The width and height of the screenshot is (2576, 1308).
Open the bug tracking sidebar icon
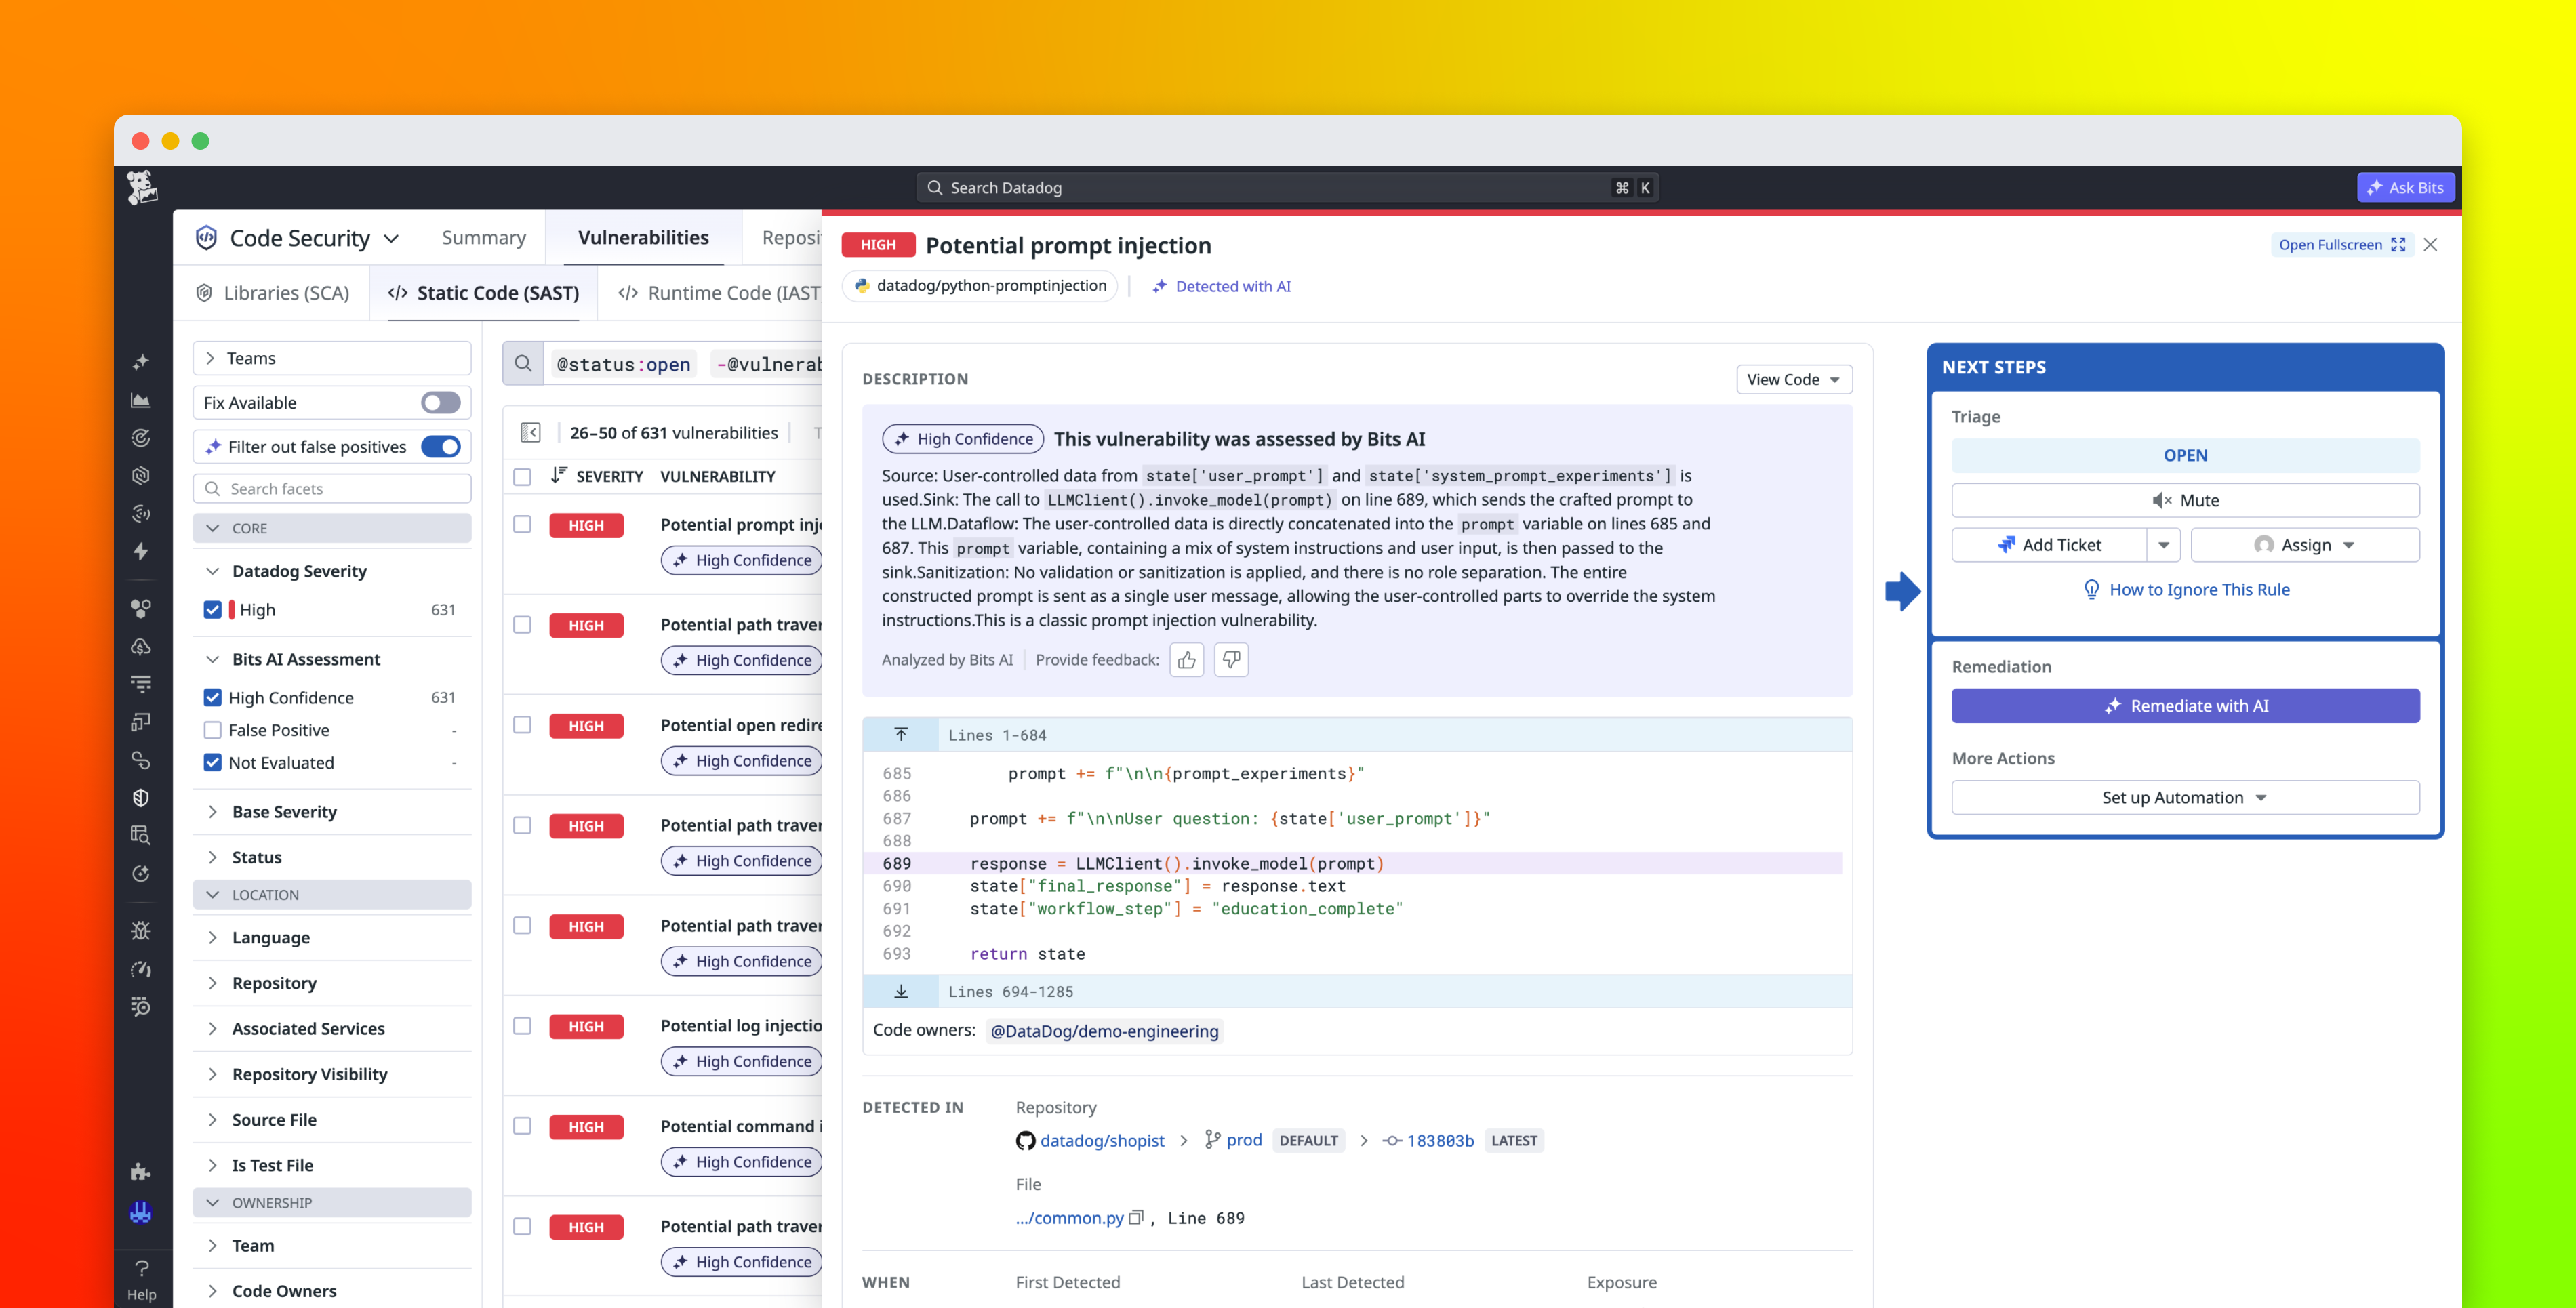(141, 931)
